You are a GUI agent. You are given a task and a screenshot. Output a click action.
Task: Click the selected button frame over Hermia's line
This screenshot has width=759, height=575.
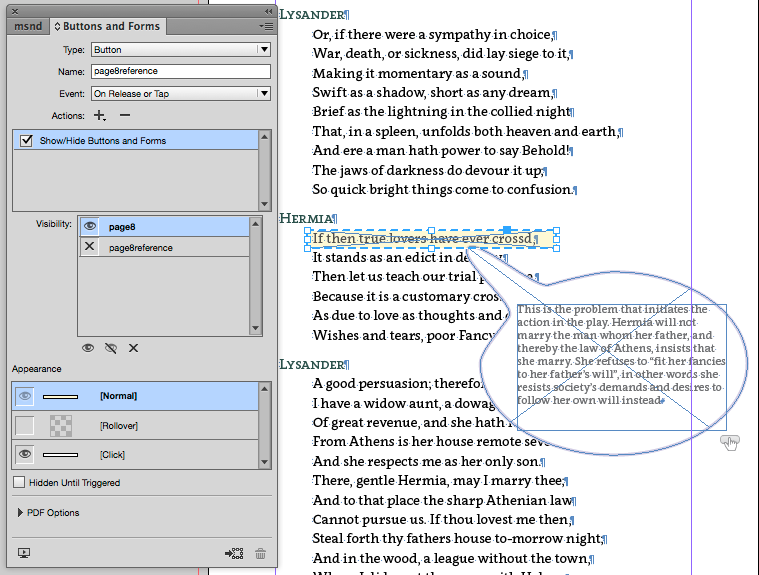432,239
